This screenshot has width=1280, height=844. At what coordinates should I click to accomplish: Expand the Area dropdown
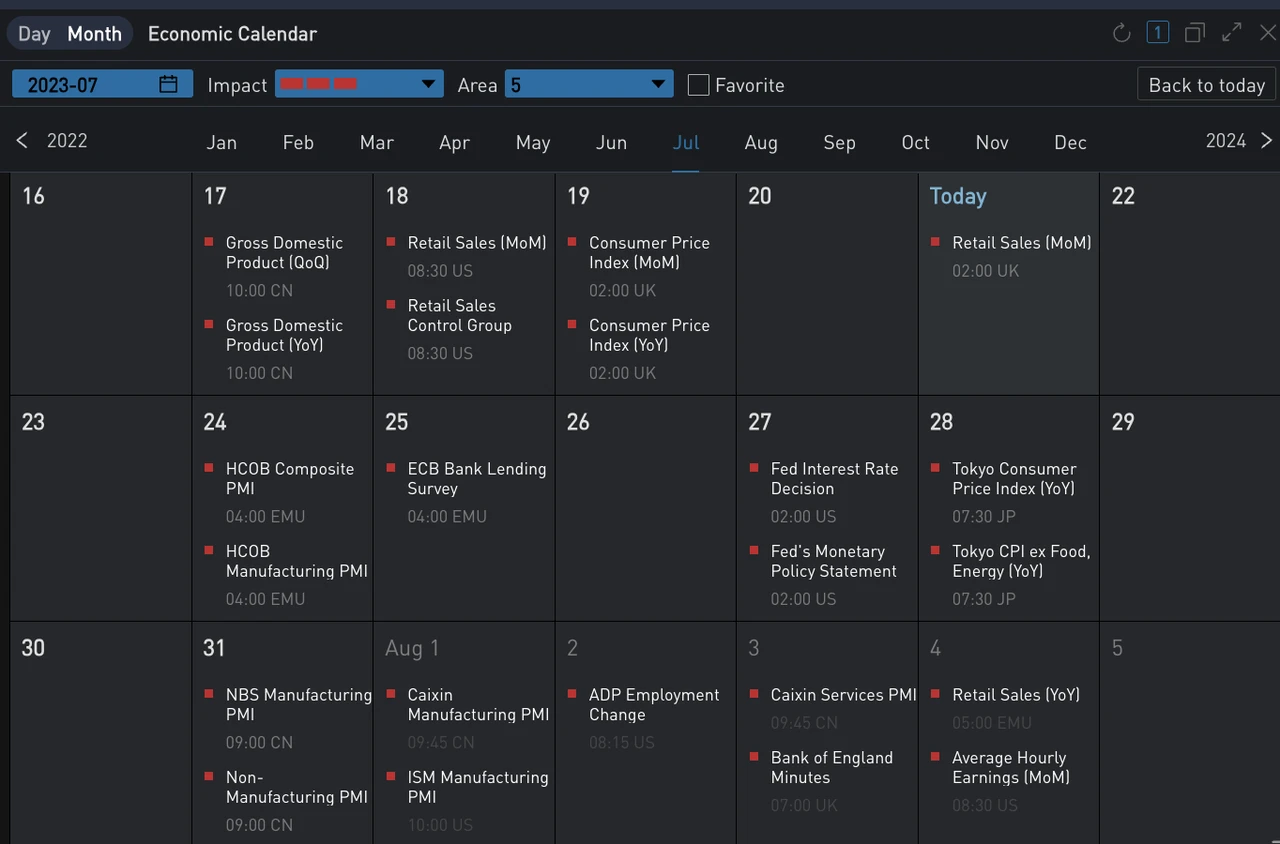tap(589, 84)
